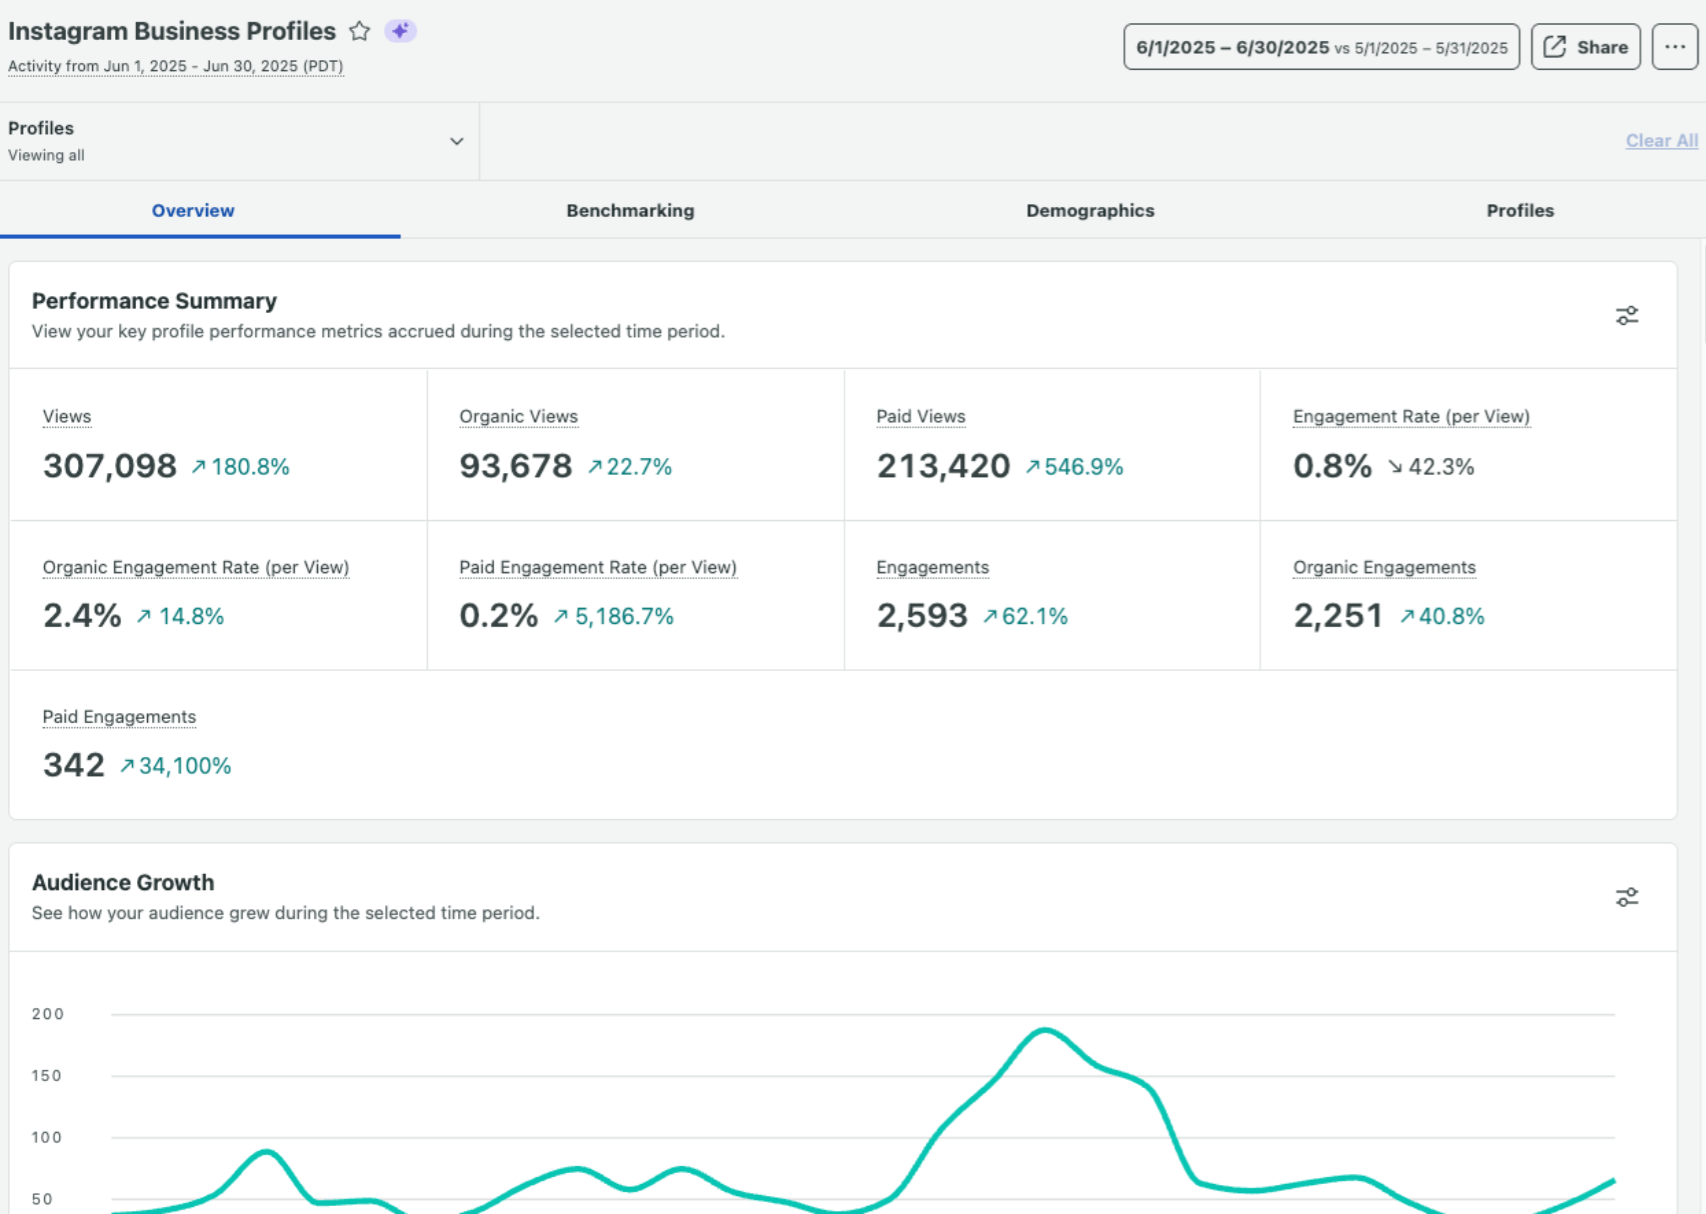1706x1214 pixels.
Task: Click the Organic Views metric label
Action: [x=518, y=416]
